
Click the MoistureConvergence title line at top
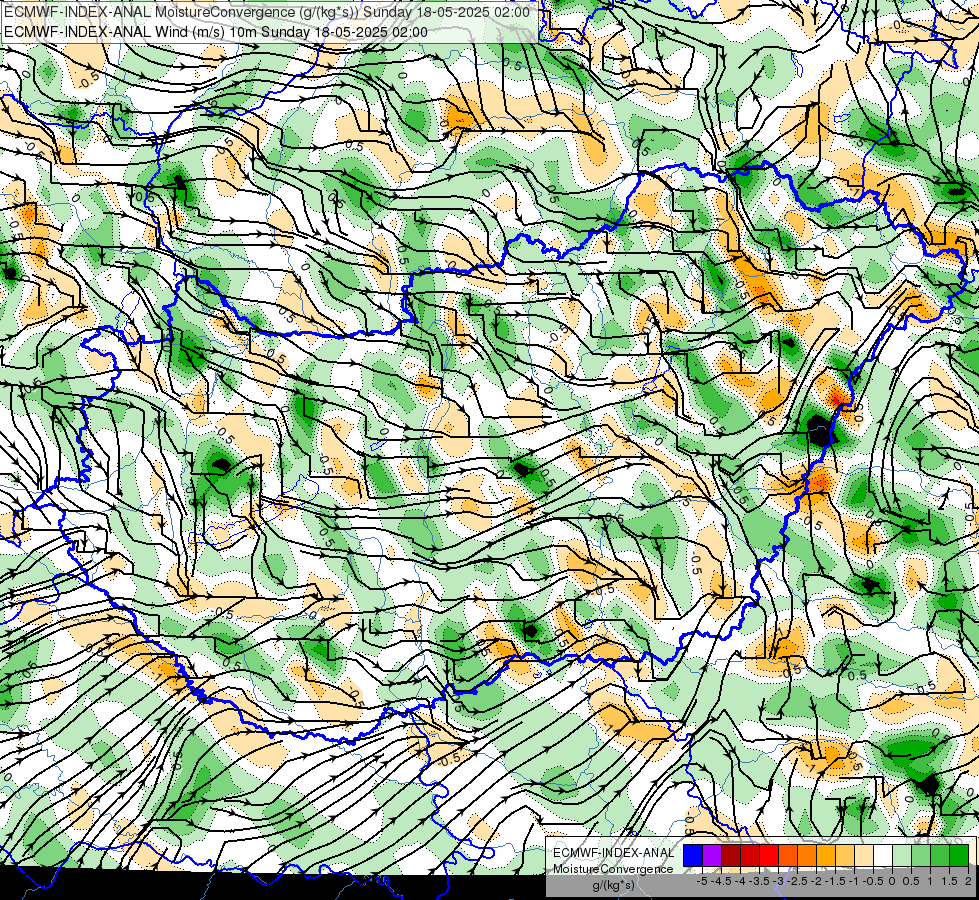click(267, 12)
